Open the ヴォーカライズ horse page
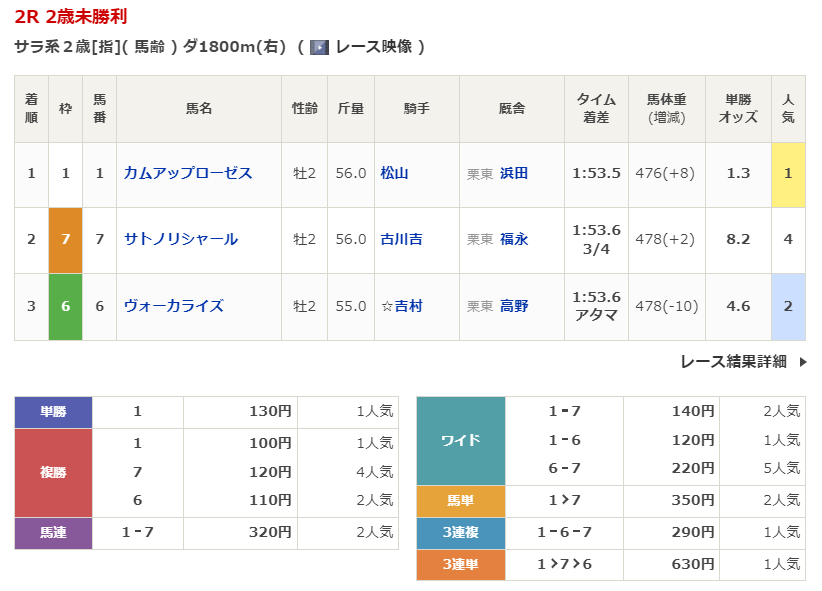This screenshot has height=591, width=822. point(173,306)
